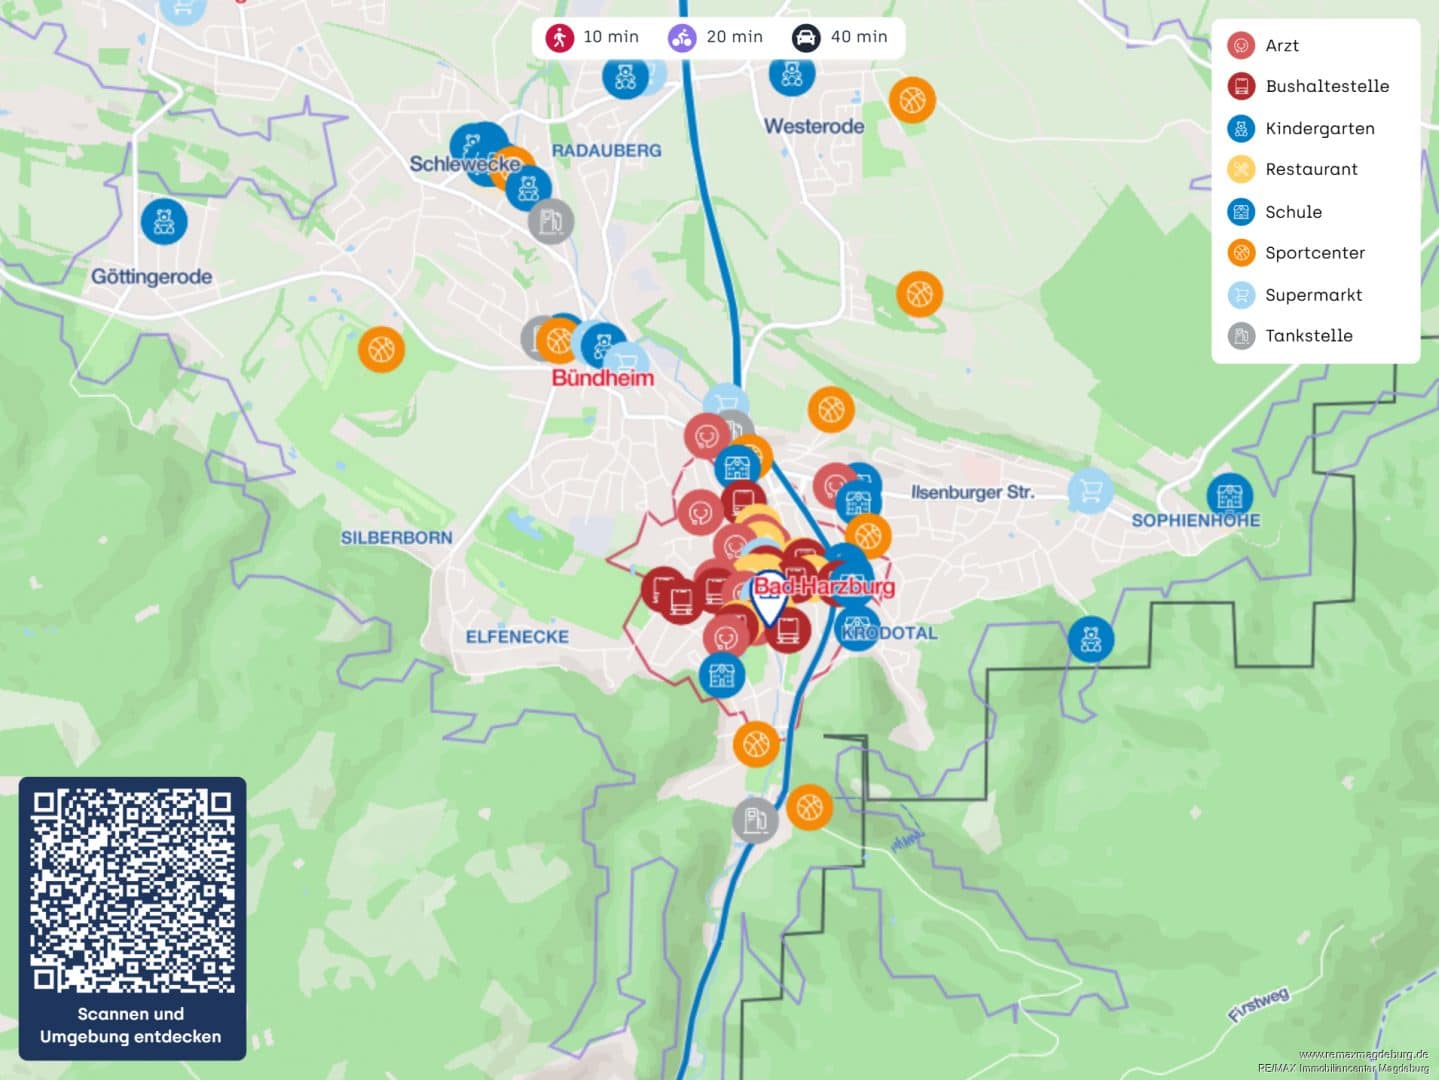This screenshot has width=1439, height=1080.
Task: Open the school marker at Sophienhöhe
Action: point(1229,495)
